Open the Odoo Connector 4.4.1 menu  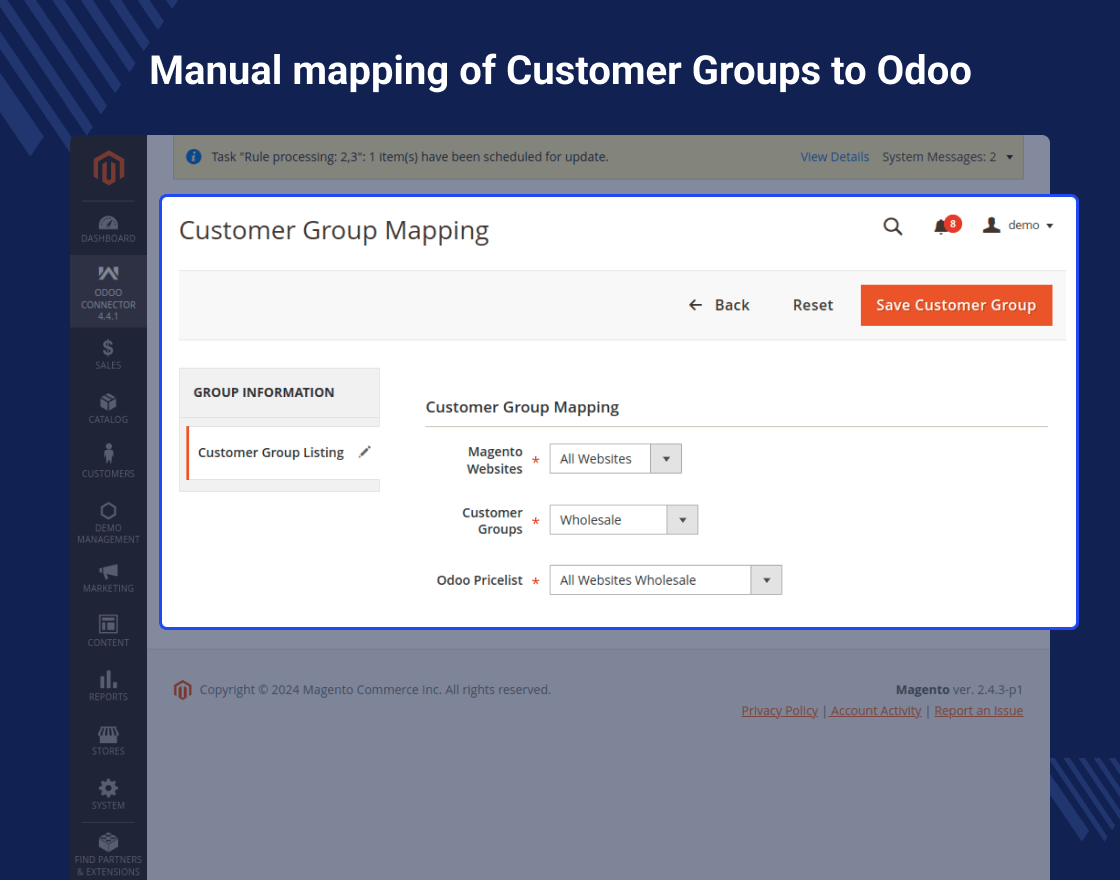pos(109,292)
